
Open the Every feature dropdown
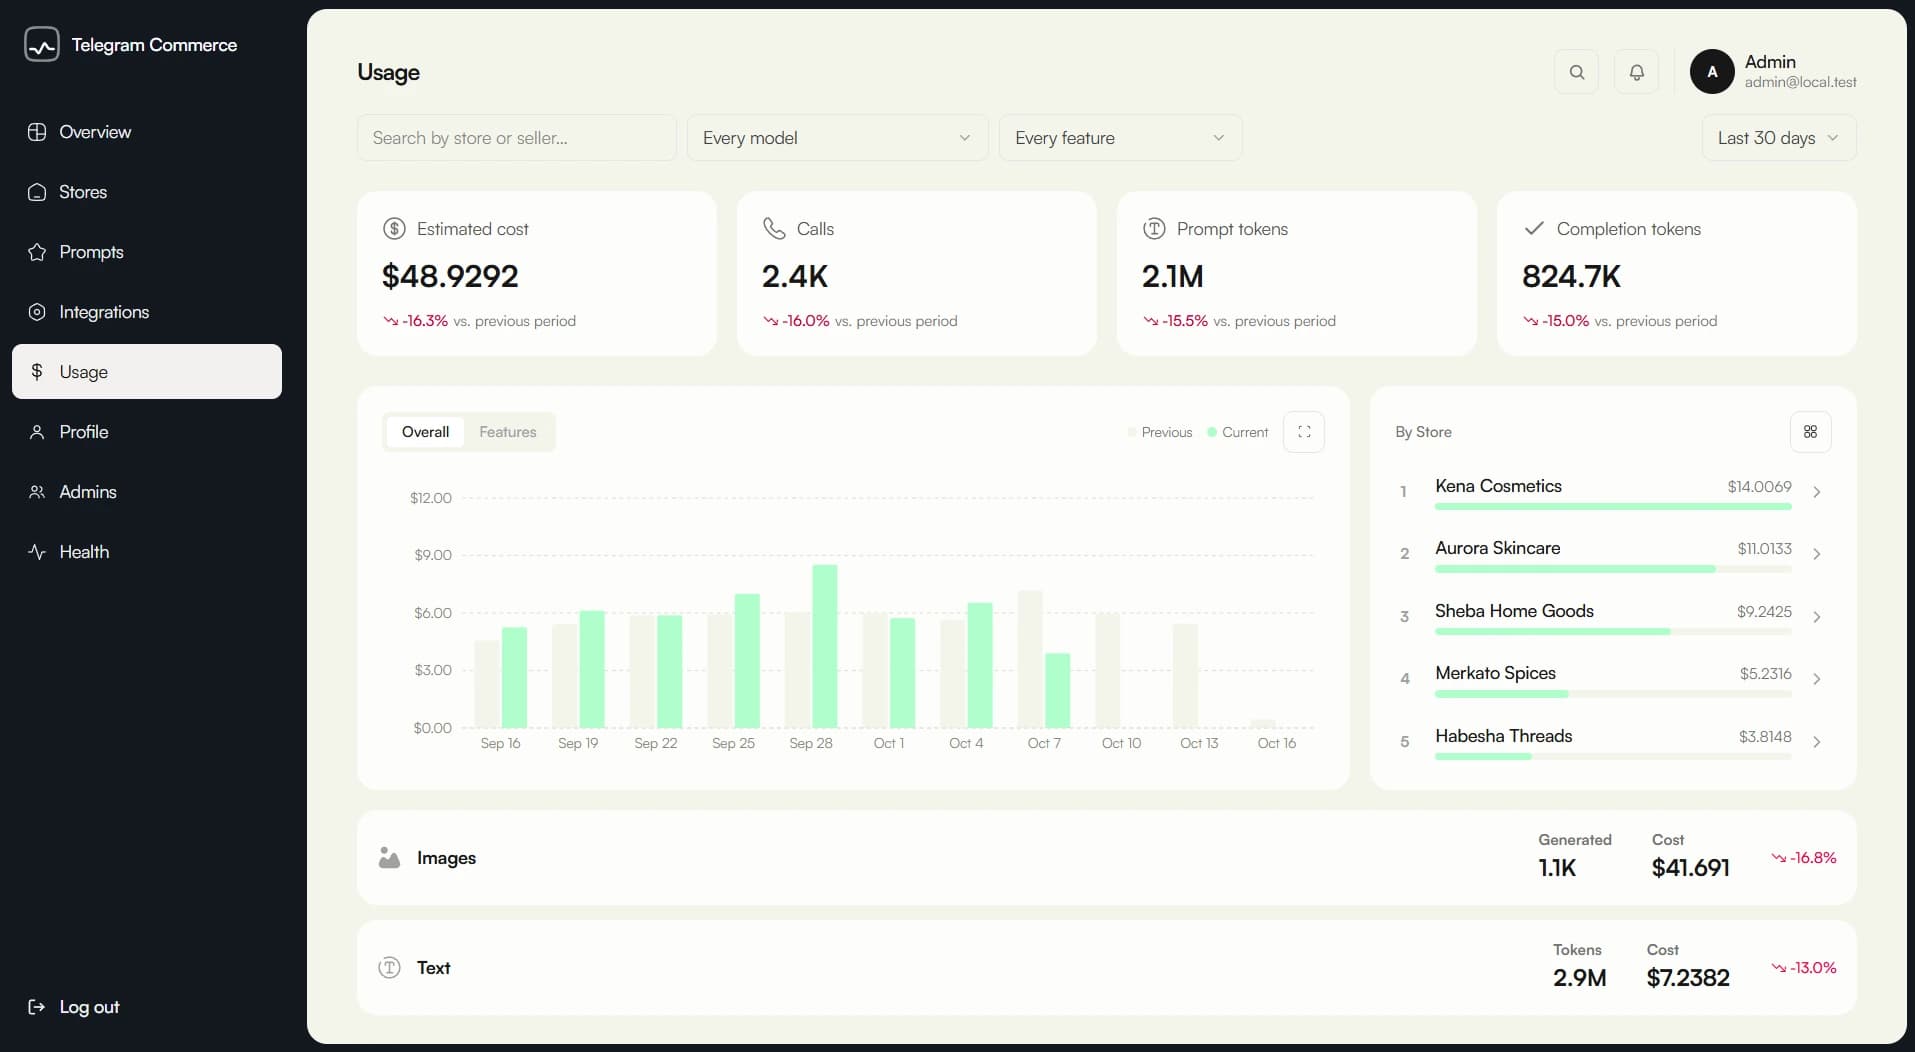click(x=1120, y=138)
